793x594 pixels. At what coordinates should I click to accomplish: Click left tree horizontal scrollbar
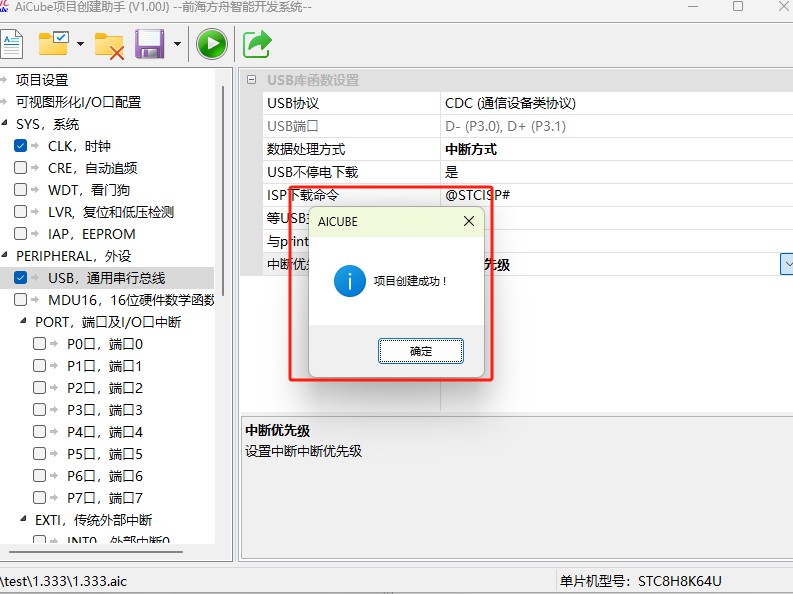96,552
